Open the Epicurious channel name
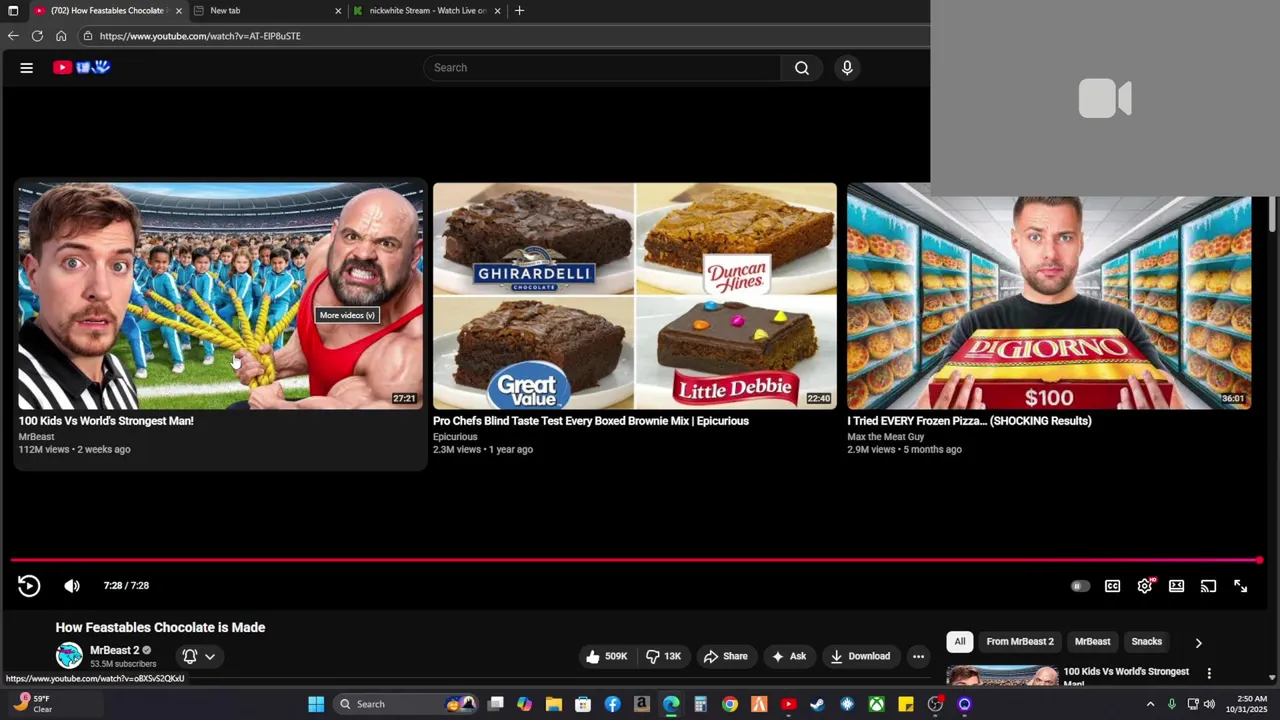This screenshot has height=720, width=1280. point(455,437)
